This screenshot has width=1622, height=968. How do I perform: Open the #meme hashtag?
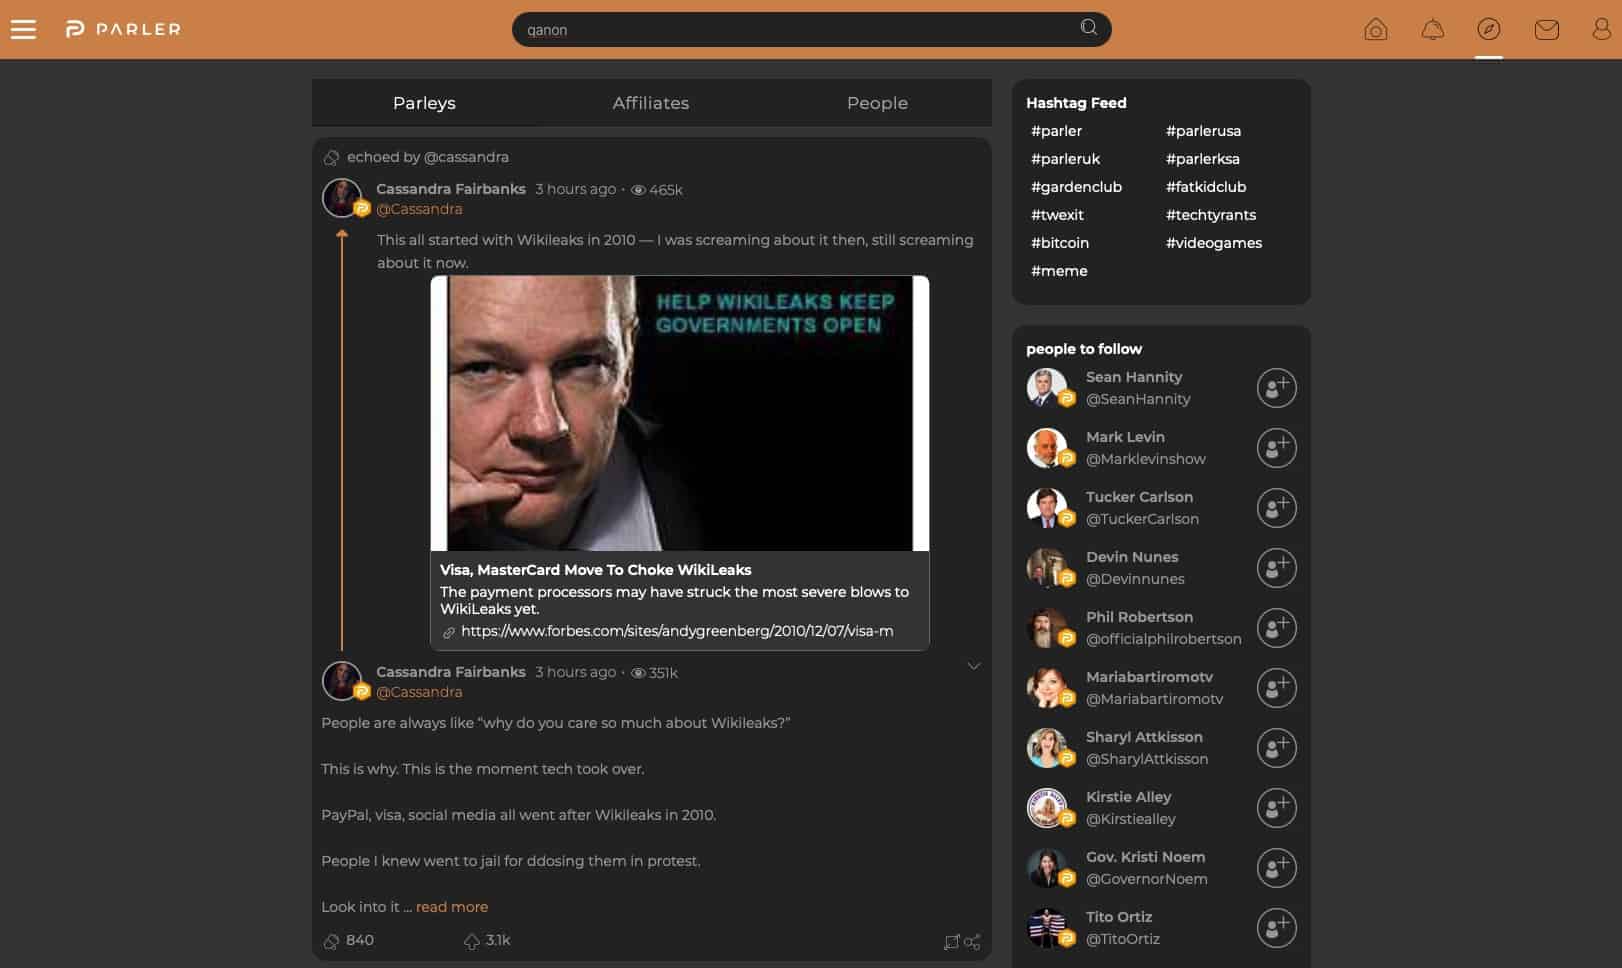1059,271
